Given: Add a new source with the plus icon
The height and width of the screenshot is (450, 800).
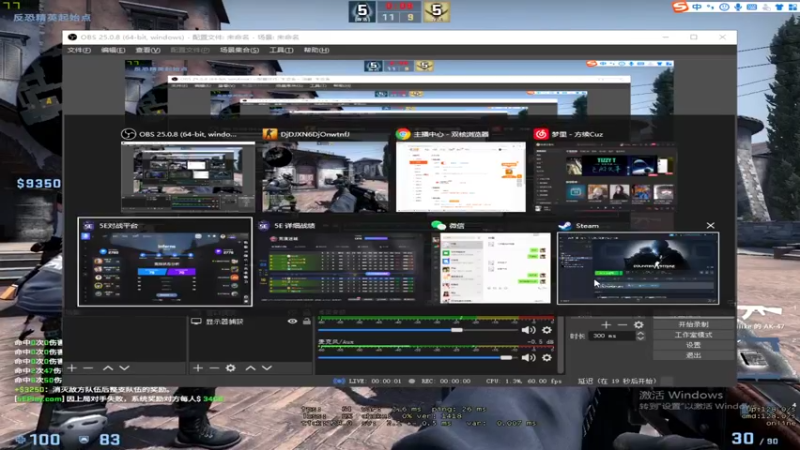Looking at the screenshot, I should pyautogui.click(x=198, y=368).
